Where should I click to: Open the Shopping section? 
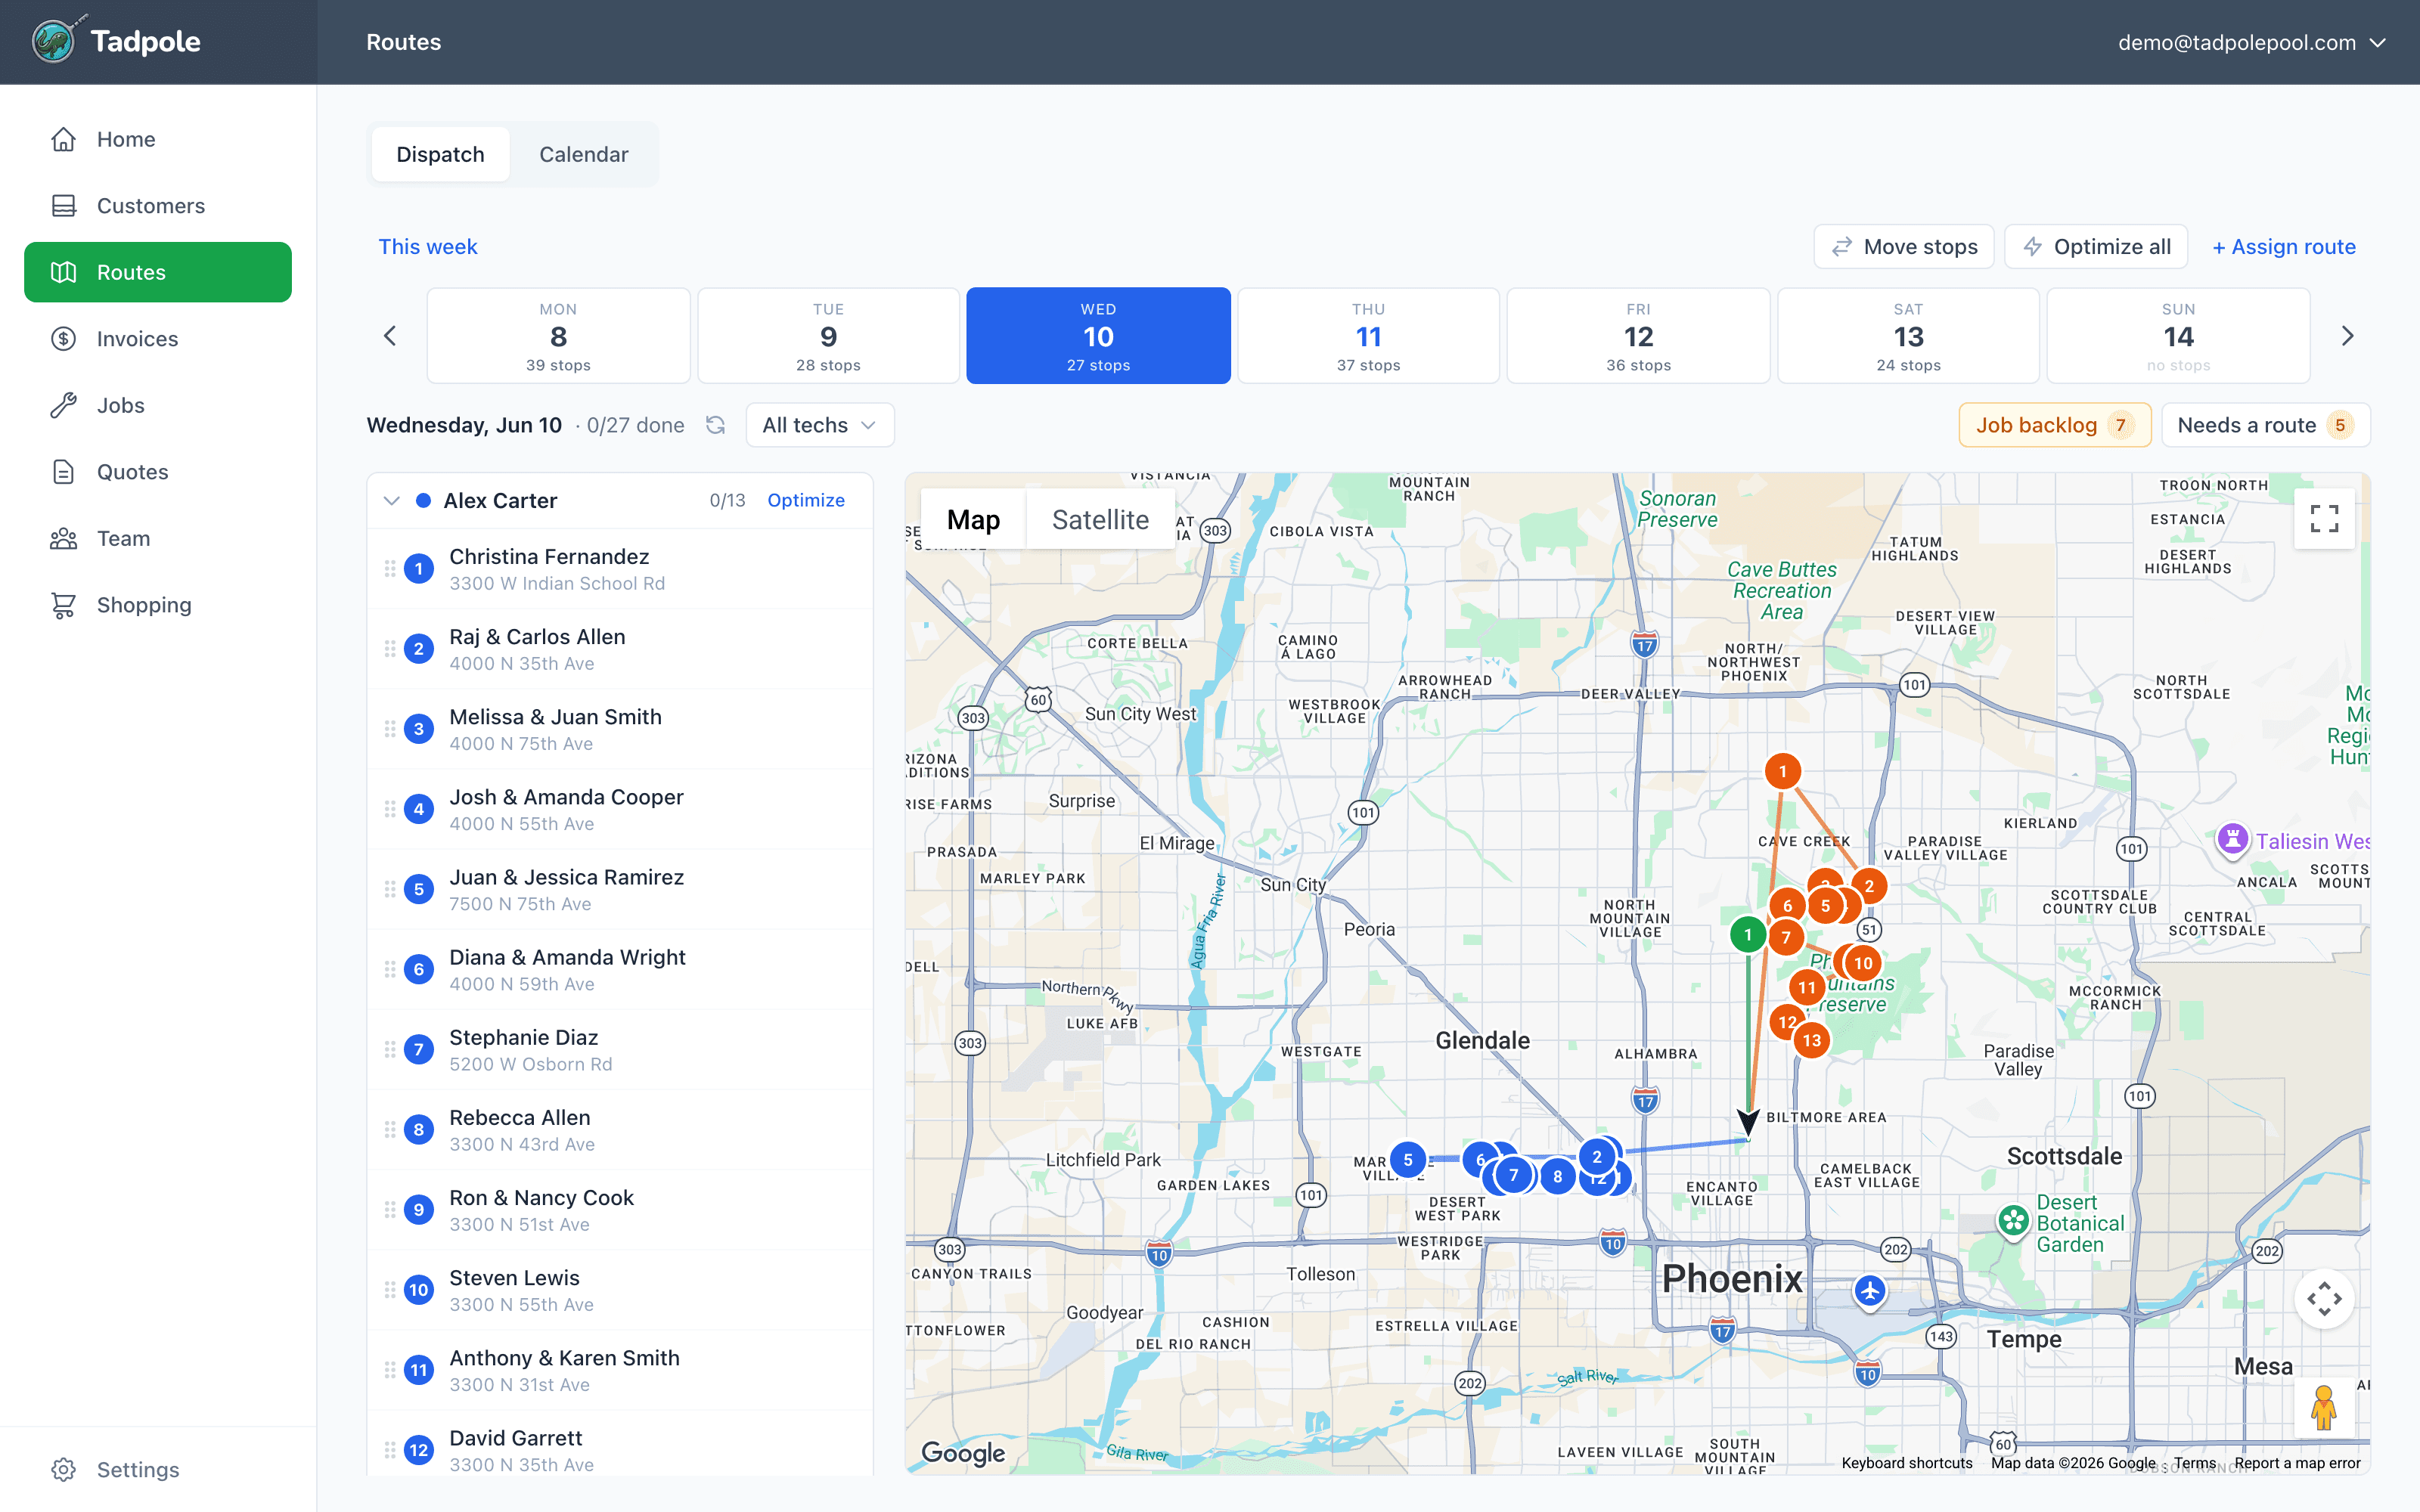tap(158, 605)
